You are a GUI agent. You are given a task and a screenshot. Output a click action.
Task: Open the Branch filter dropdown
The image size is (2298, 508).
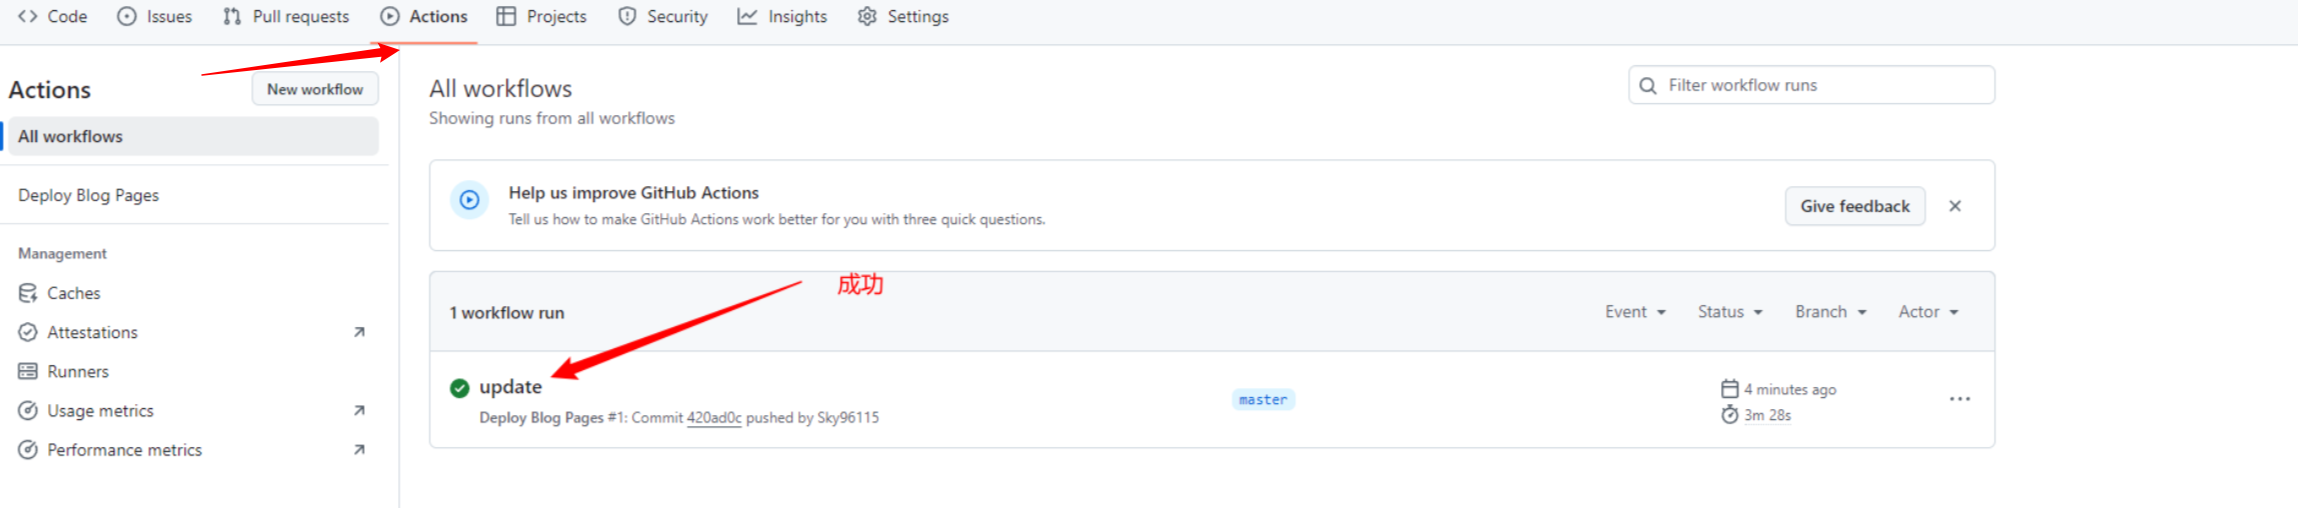(x=1830, y=312)
